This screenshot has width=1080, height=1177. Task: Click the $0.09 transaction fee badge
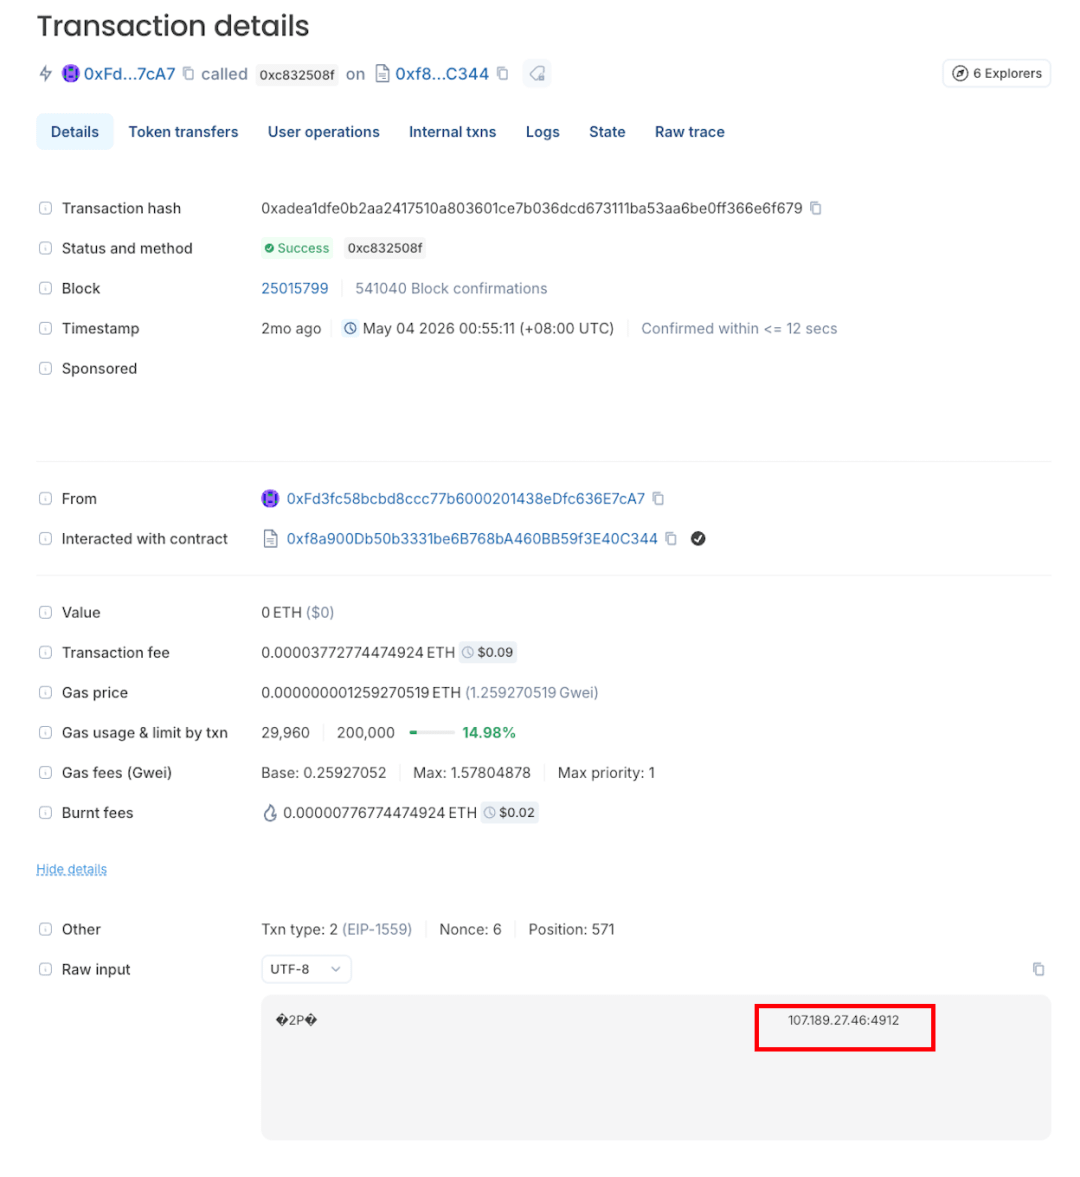[x=488, y=652]
